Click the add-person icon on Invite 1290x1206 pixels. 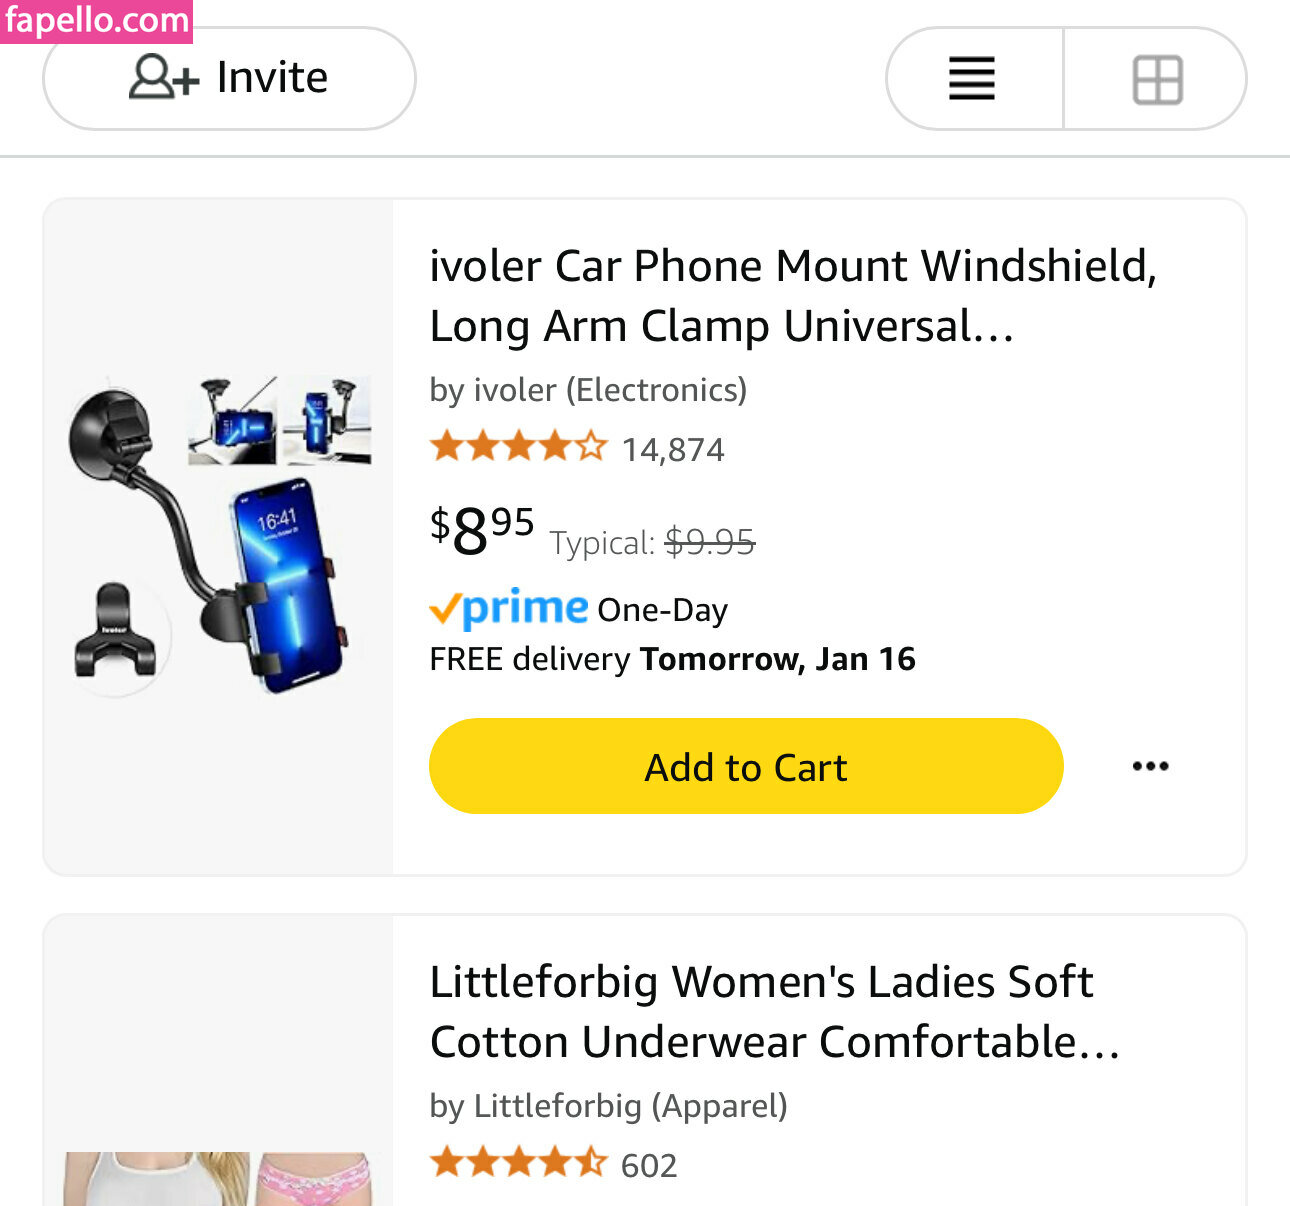pos(164,77)
